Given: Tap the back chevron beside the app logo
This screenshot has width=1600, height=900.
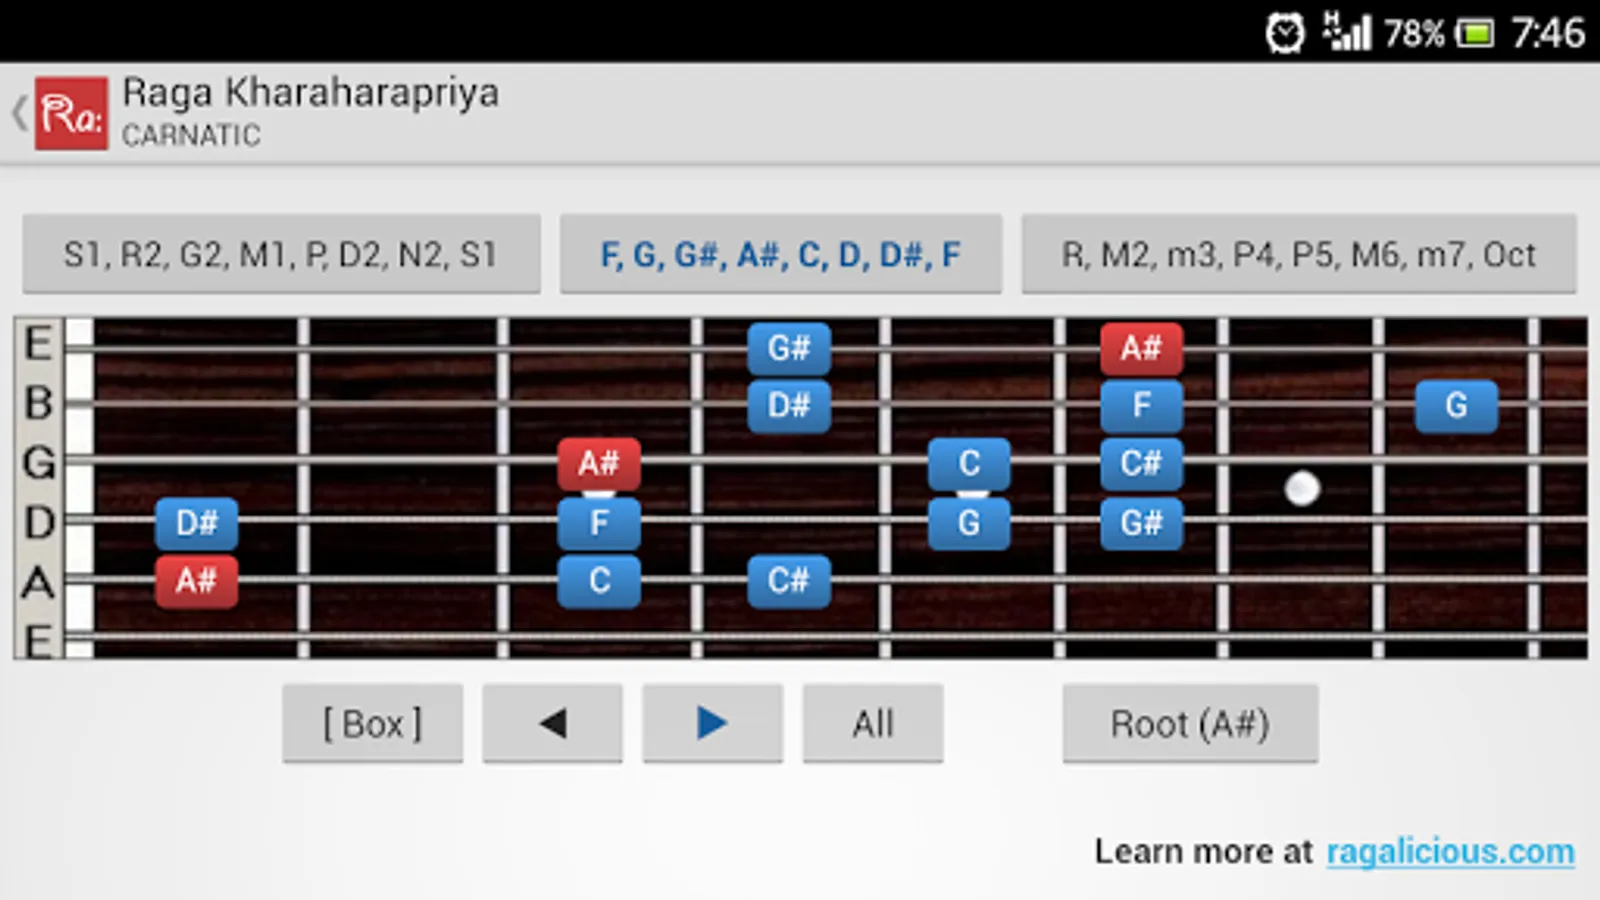Looking at the screenshot, I should 19,113.
